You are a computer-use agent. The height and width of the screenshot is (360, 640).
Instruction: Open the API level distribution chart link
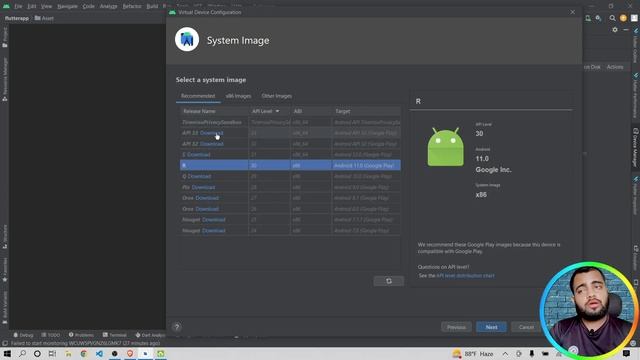tap(465, 276)
